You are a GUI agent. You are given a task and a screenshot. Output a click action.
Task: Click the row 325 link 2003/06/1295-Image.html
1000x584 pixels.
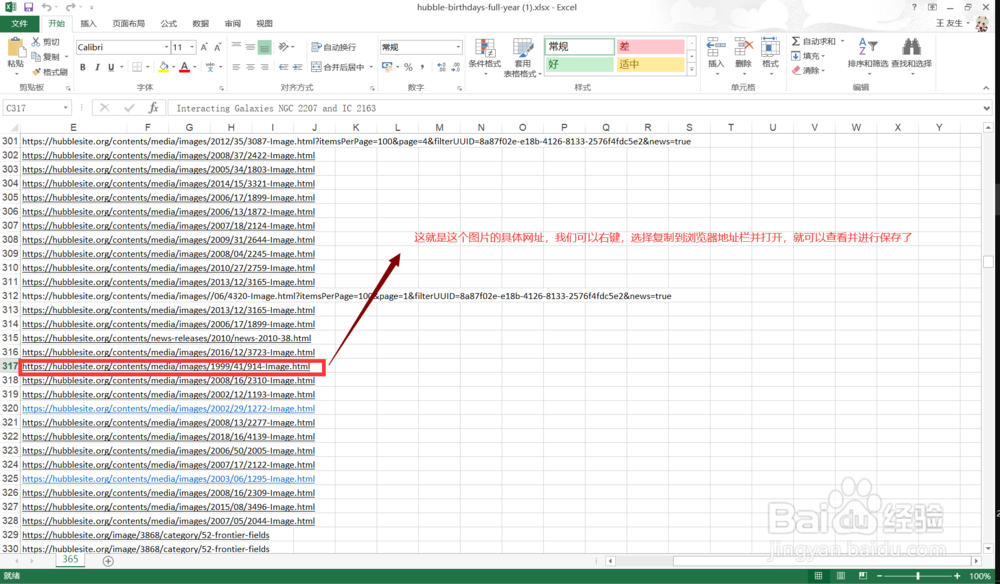click(168, 479)
